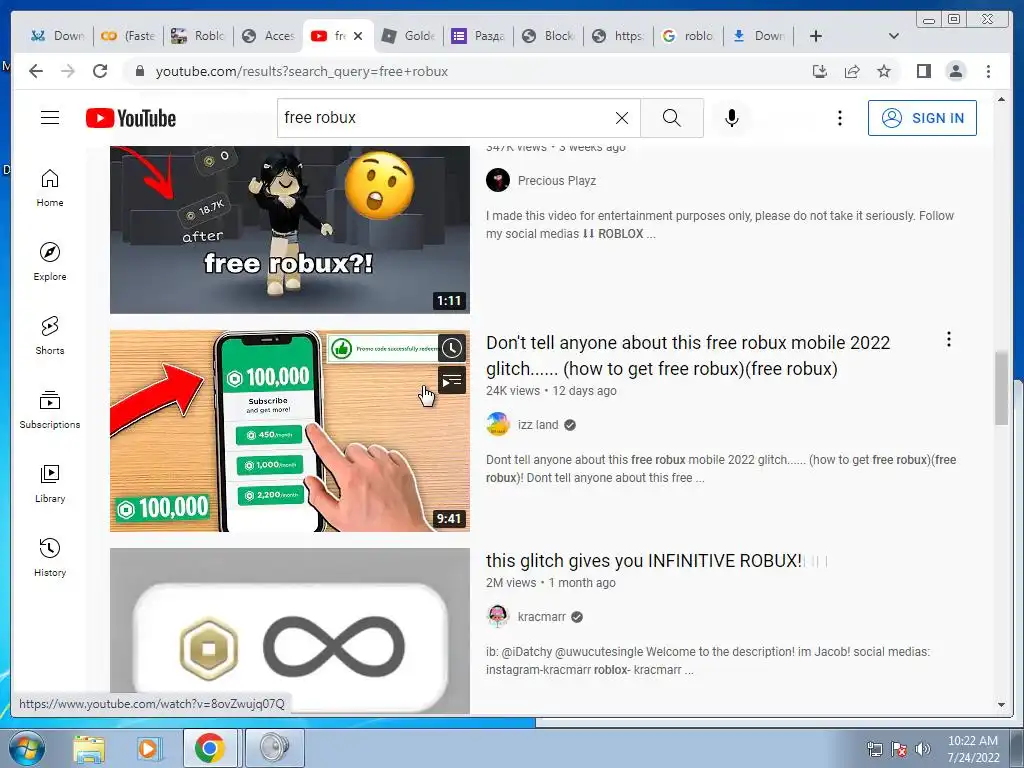Play the 100,000 robux phone thumbnail

click(x=290, y=431)
